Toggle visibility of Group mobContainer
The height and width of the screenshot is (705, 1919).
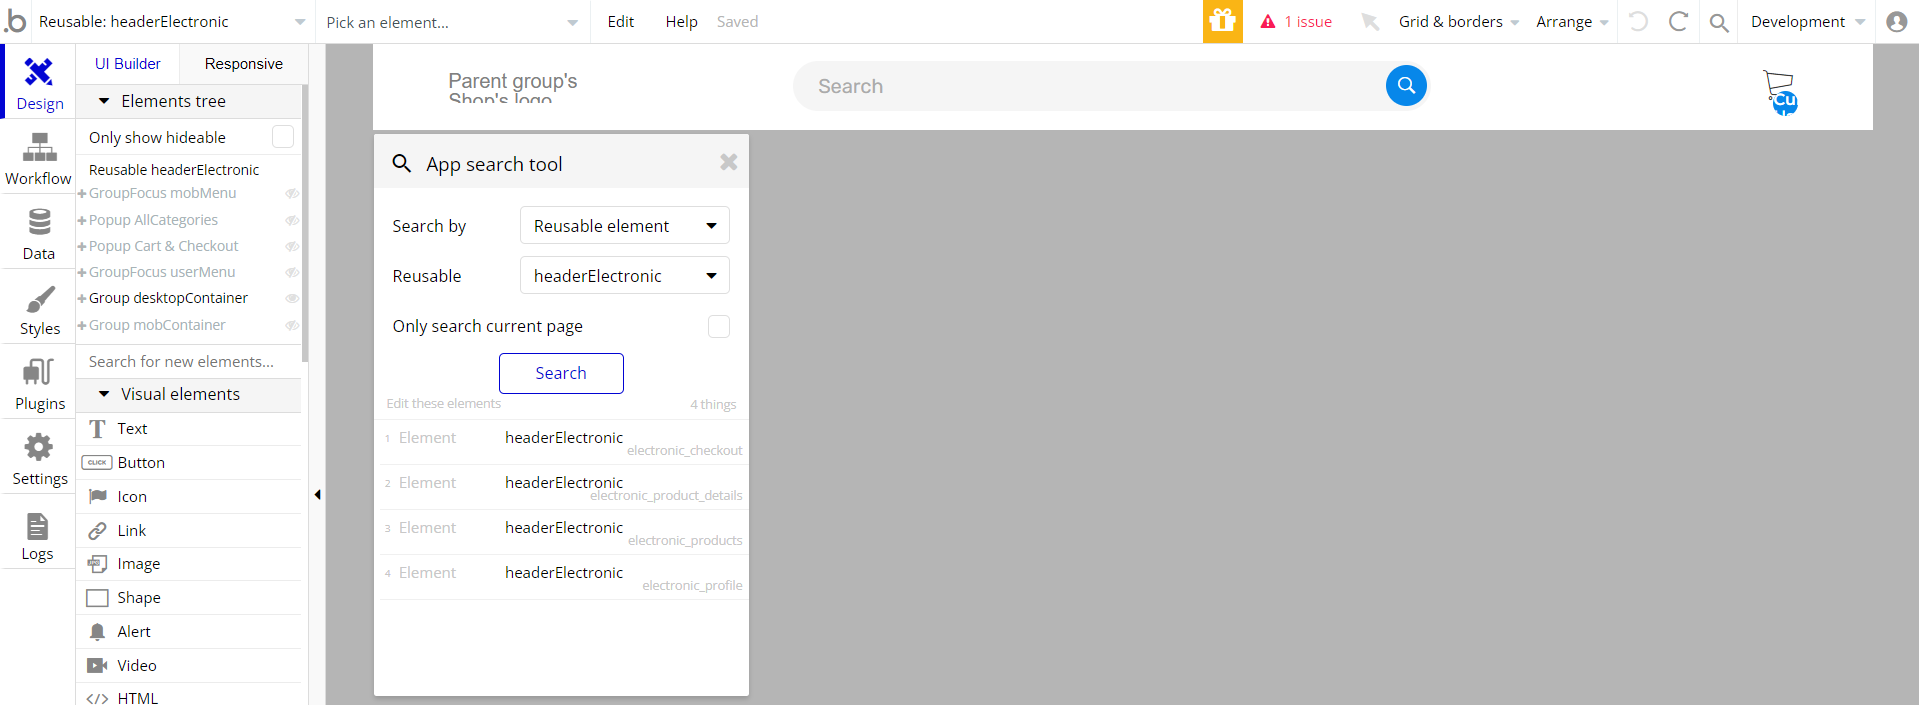point(292,325)
